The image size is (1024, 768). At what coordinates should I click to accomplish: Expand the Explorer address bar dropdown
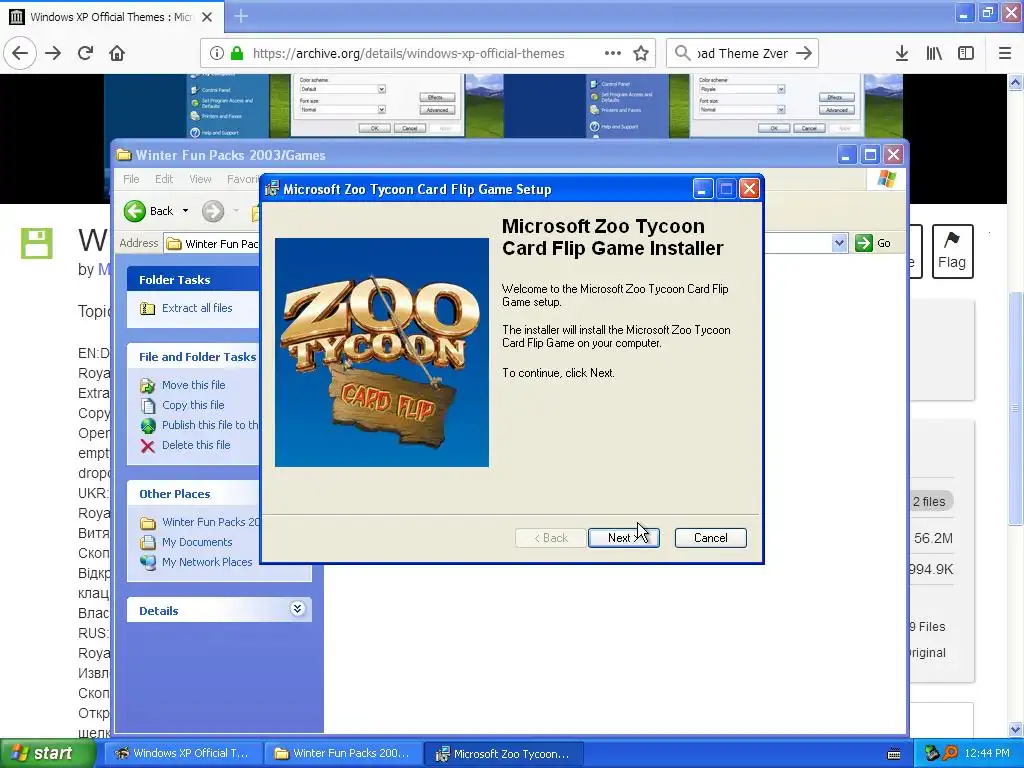coord(839,243)
